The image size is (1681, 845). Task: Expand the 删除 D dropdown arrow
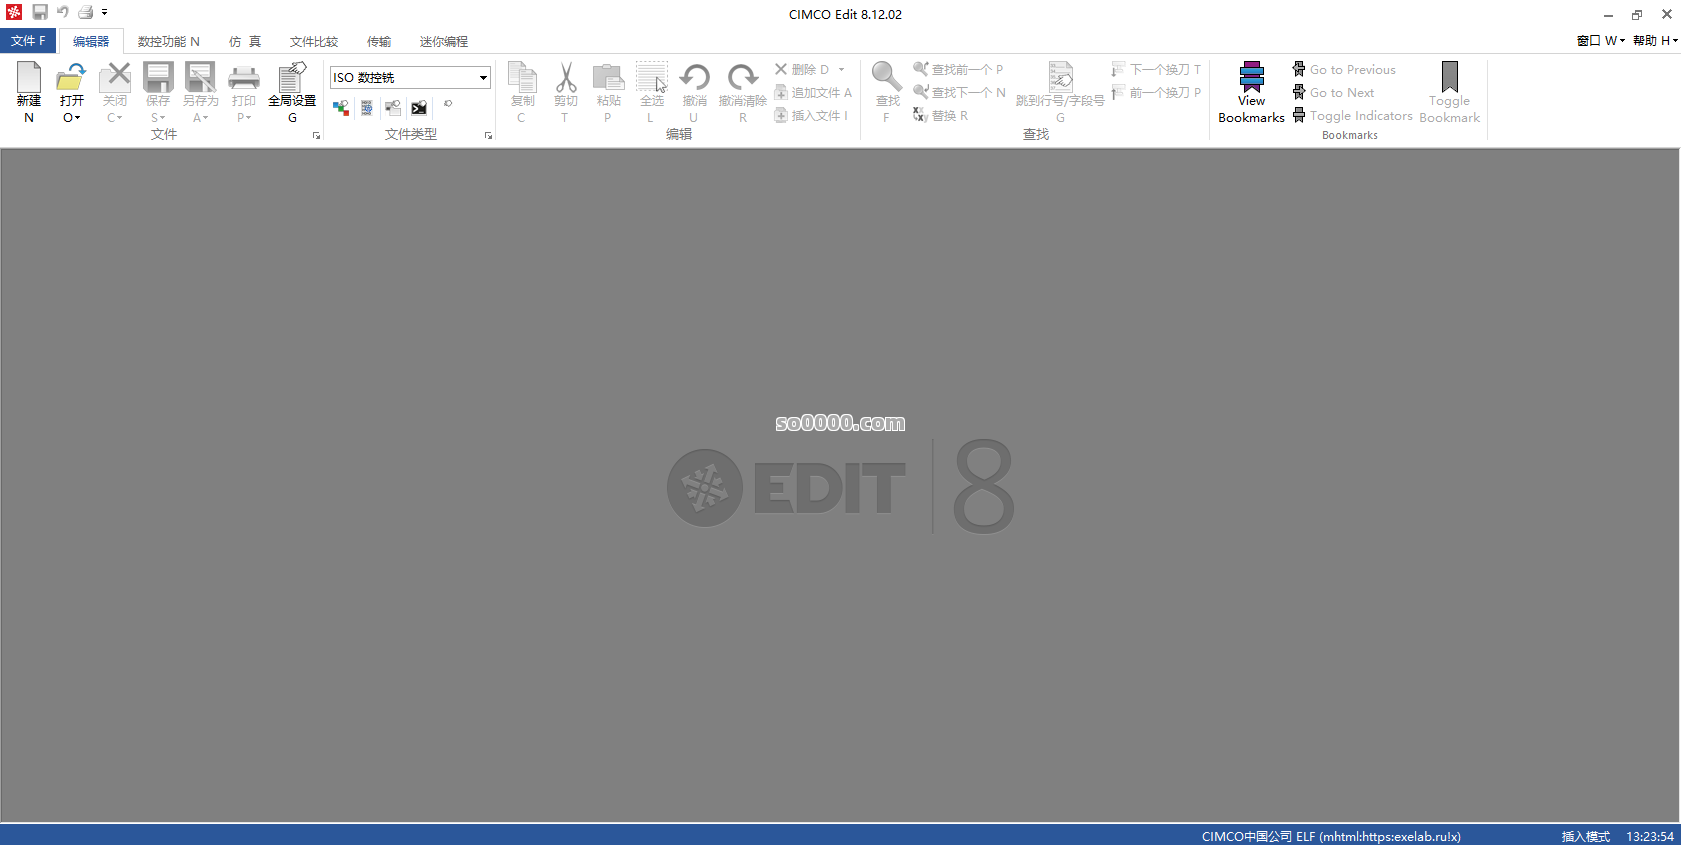[841, 69]
